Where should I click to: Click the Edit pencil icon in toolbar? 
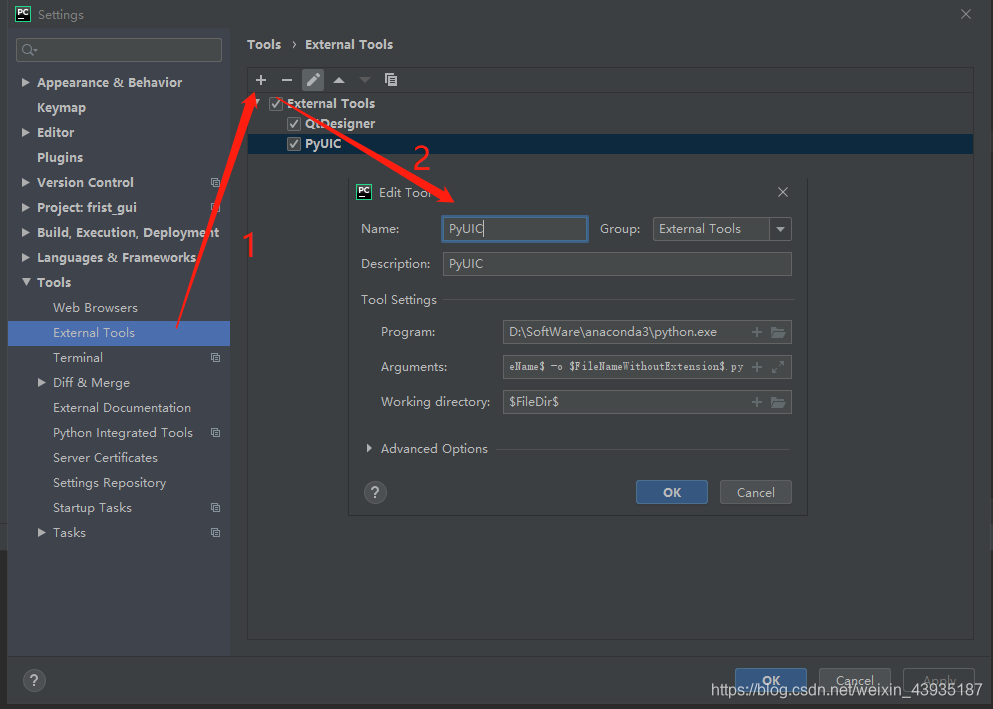313,80
